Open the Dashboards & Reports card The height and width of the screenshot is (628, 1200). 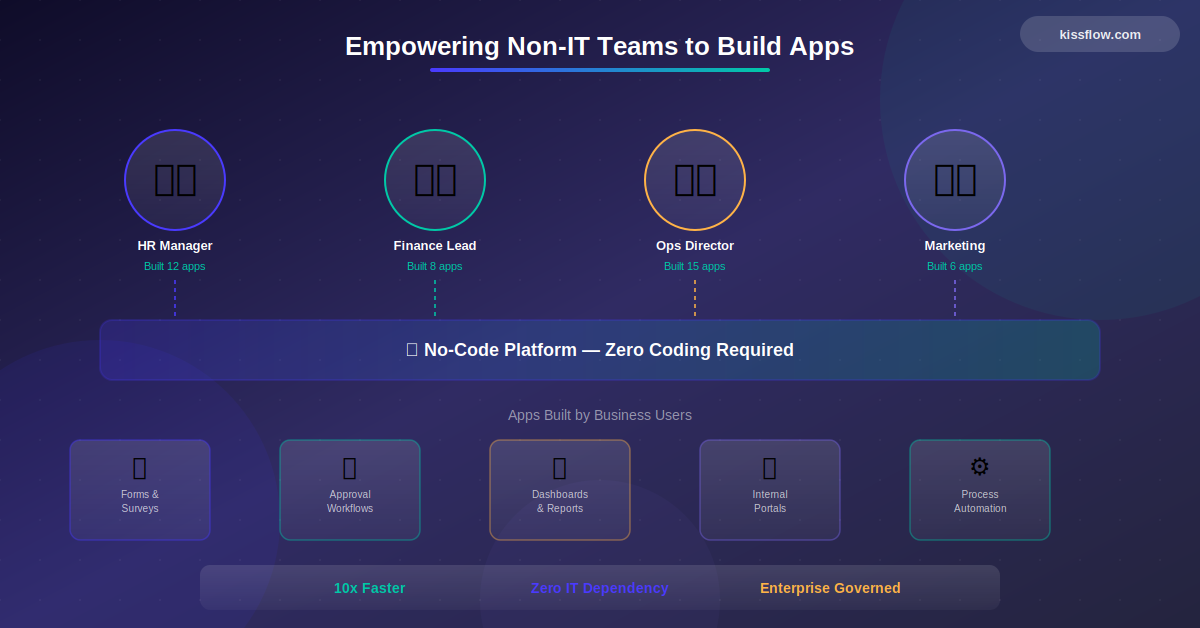point(560,490)
